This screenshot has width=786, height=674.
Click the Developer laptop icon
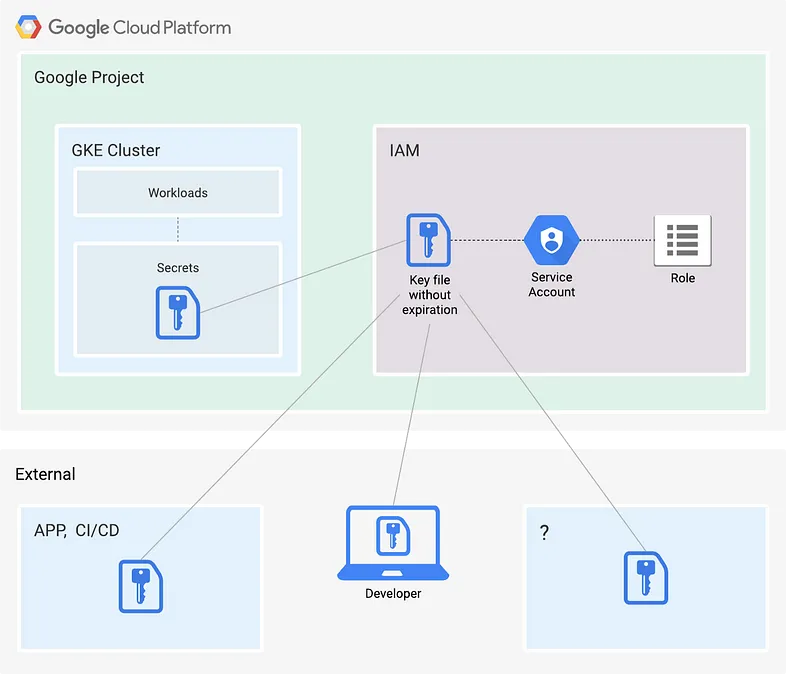coord(393,543)
